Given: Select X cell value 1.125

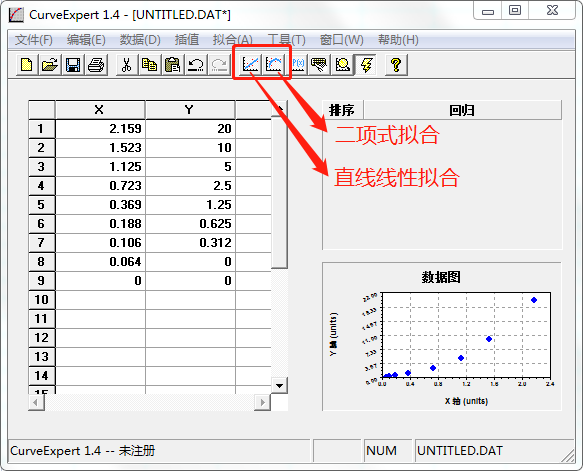Looking at the screenshot, I should click(100, 167).
